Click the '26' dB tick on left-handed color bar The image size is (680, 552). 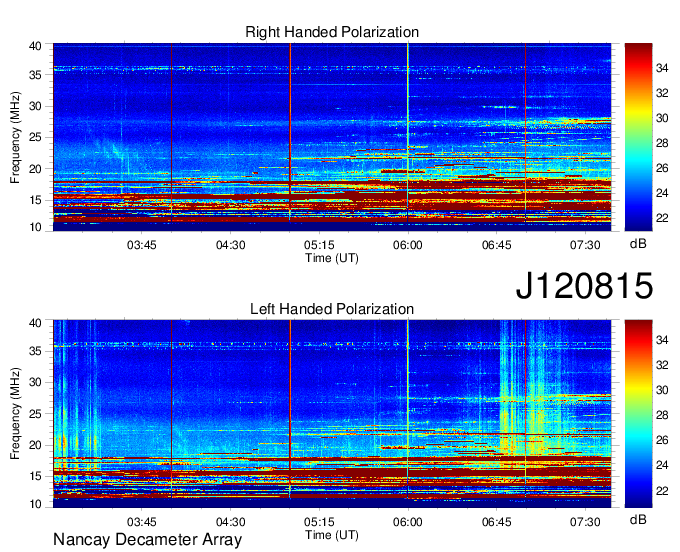point(662,441)
